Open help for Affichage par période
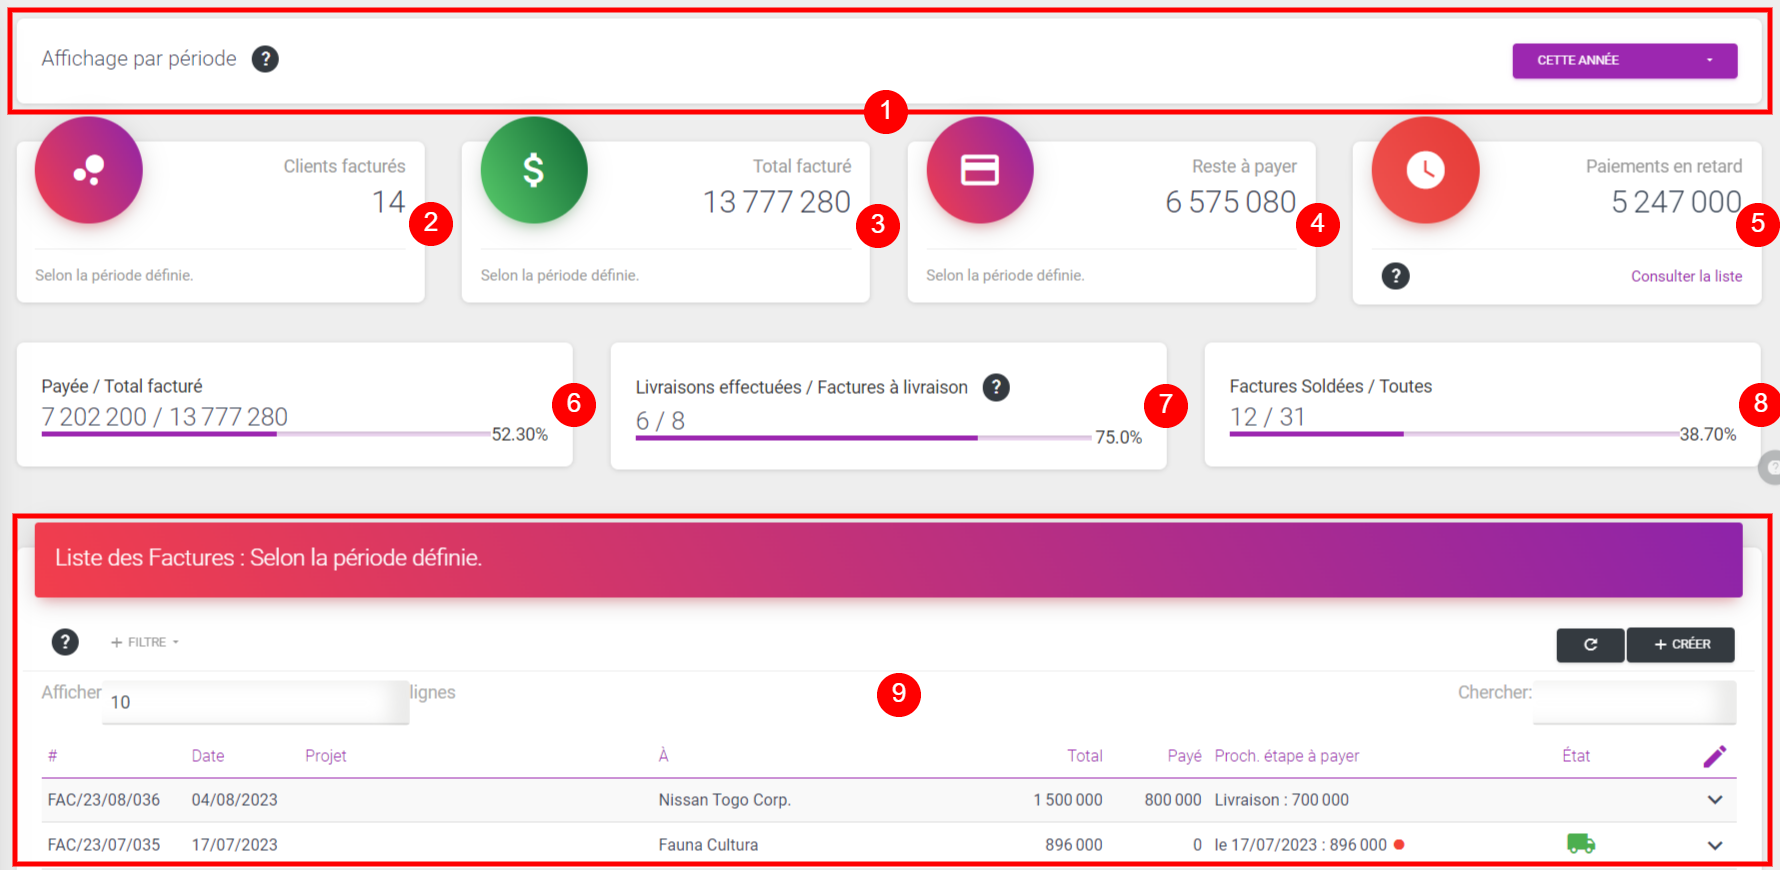Screen dimensions: 1780x870 pos(265,59)
